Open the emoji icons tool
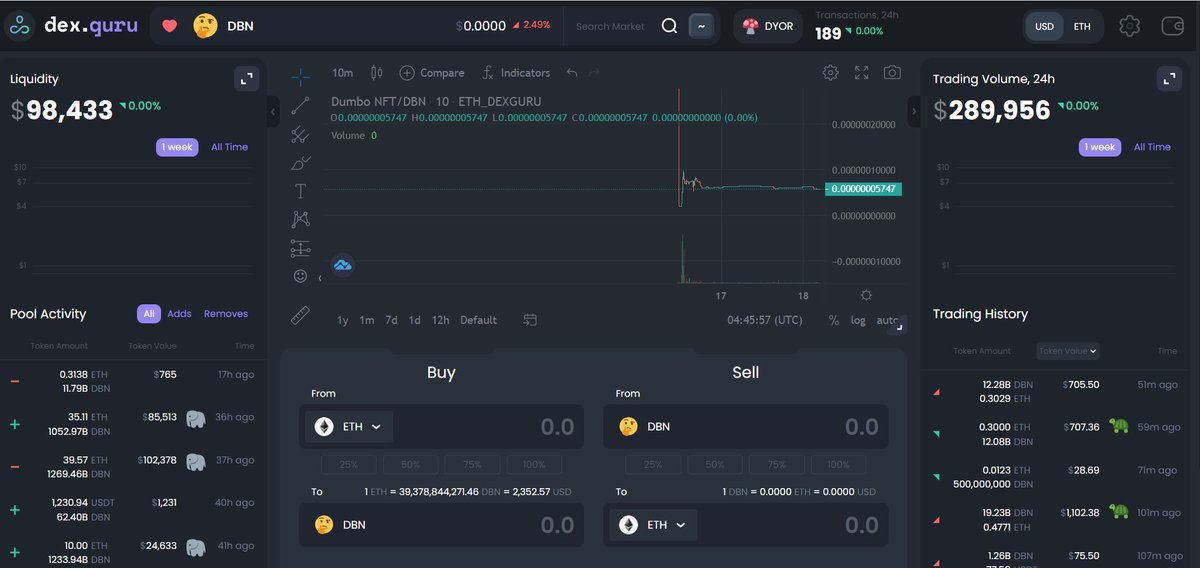The image size is (1200, 568). (x=300, y=275)
